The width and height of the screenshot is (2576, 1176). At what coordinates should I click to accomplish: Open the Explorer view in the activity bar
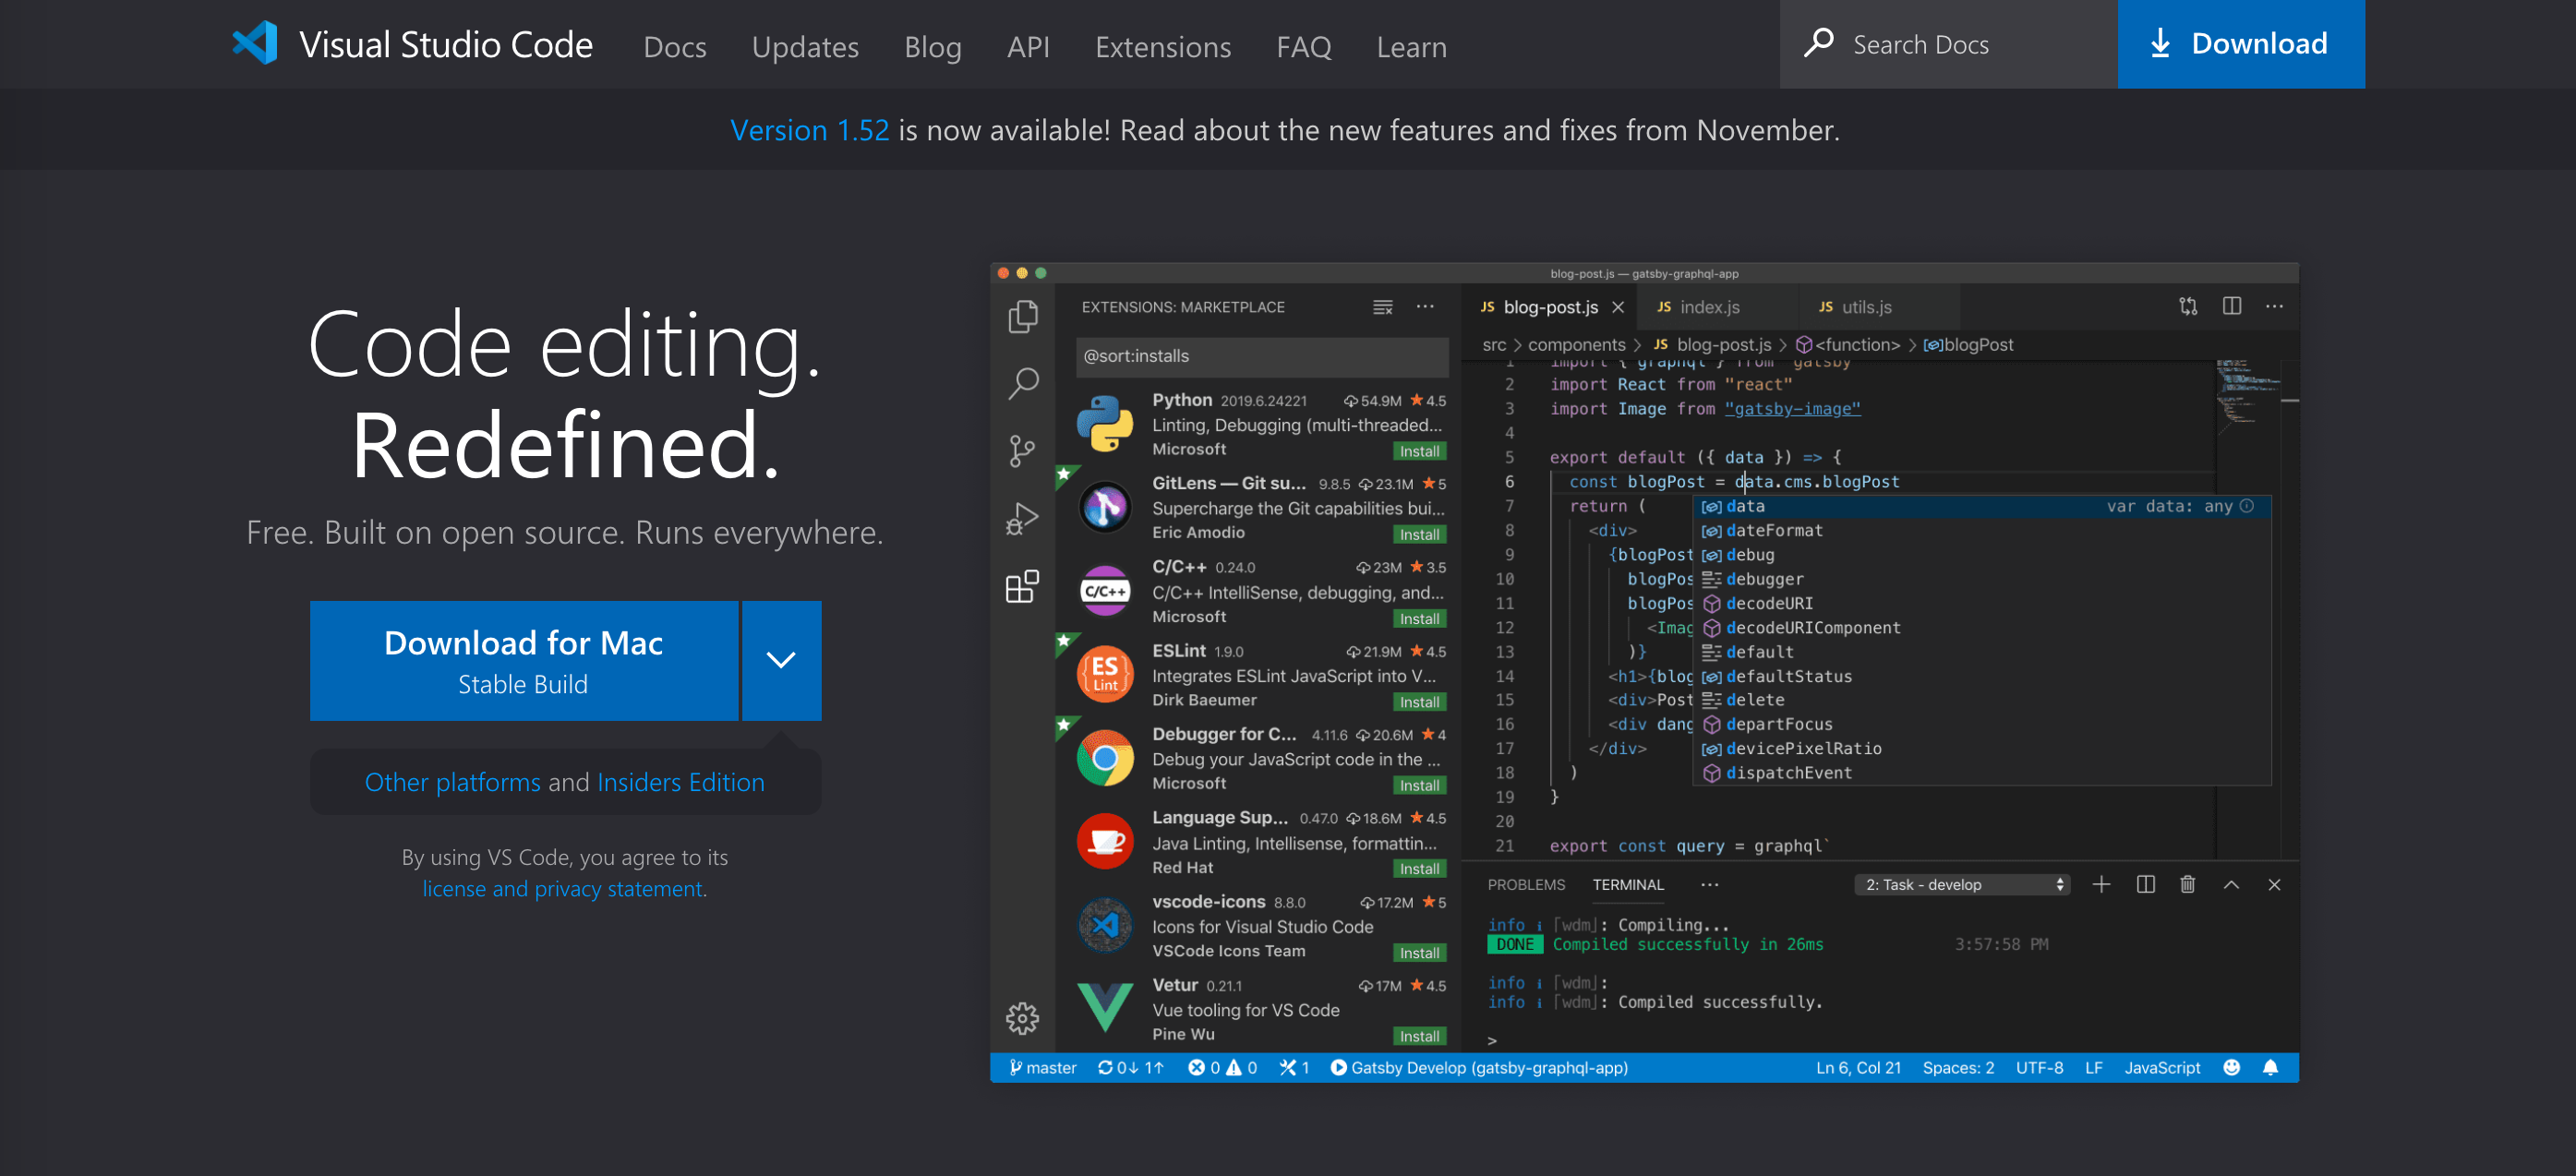(1022, 315)
